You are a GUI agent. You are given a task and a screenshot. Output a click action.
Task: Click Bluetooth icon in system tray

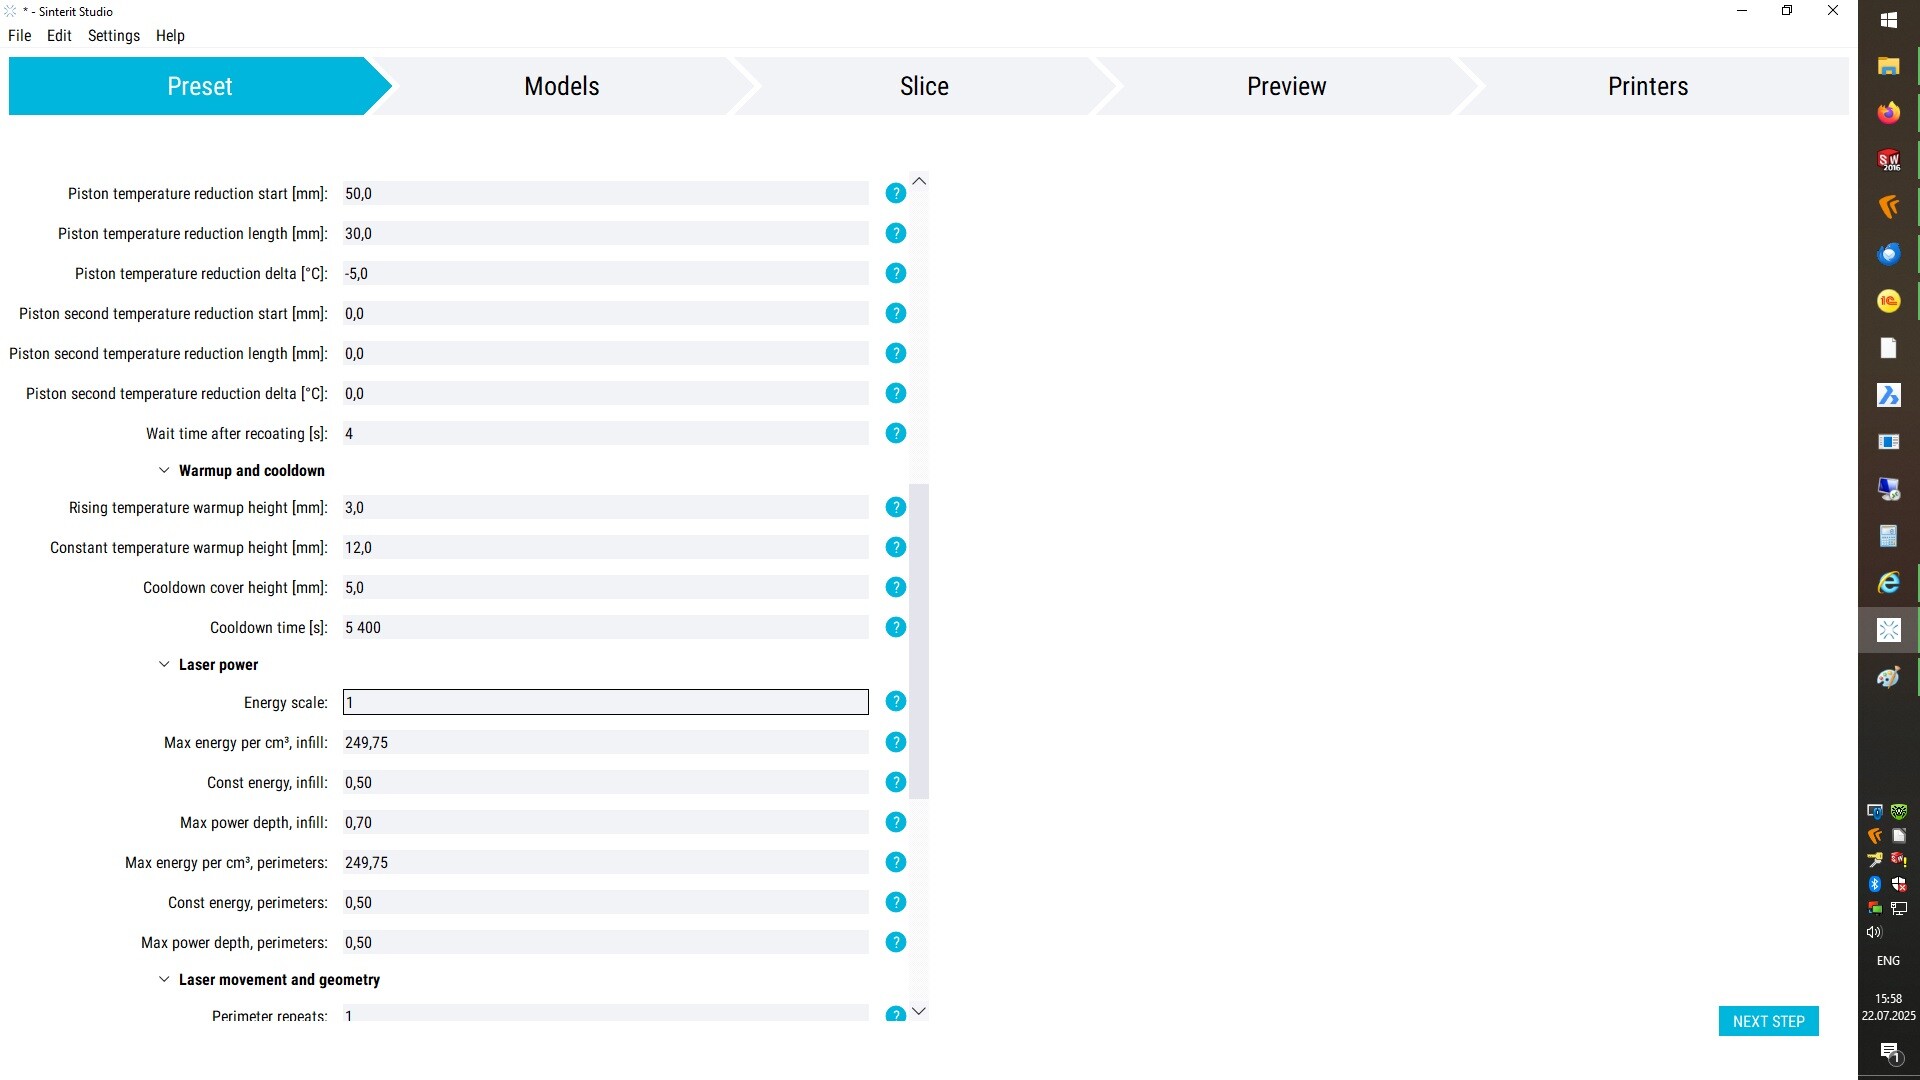pos(1875,884)
